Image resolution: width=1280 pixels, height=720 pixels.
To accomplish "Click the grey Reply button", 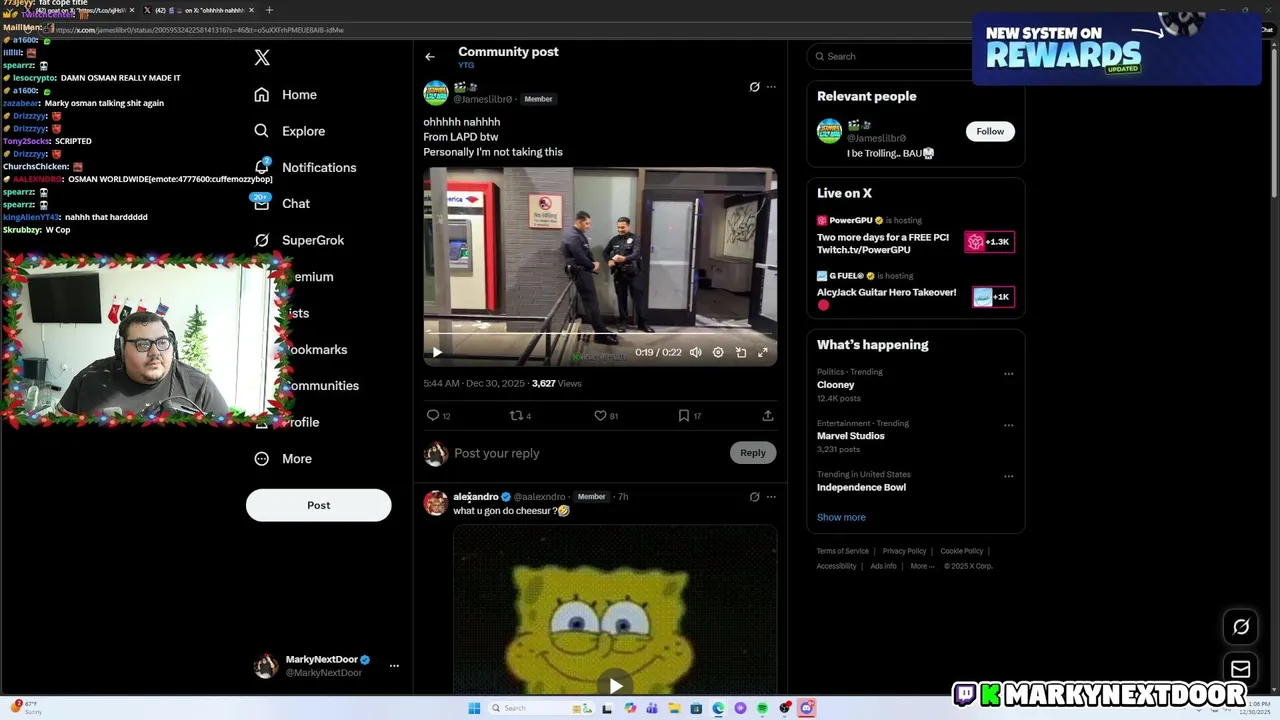I will point(753,453).
